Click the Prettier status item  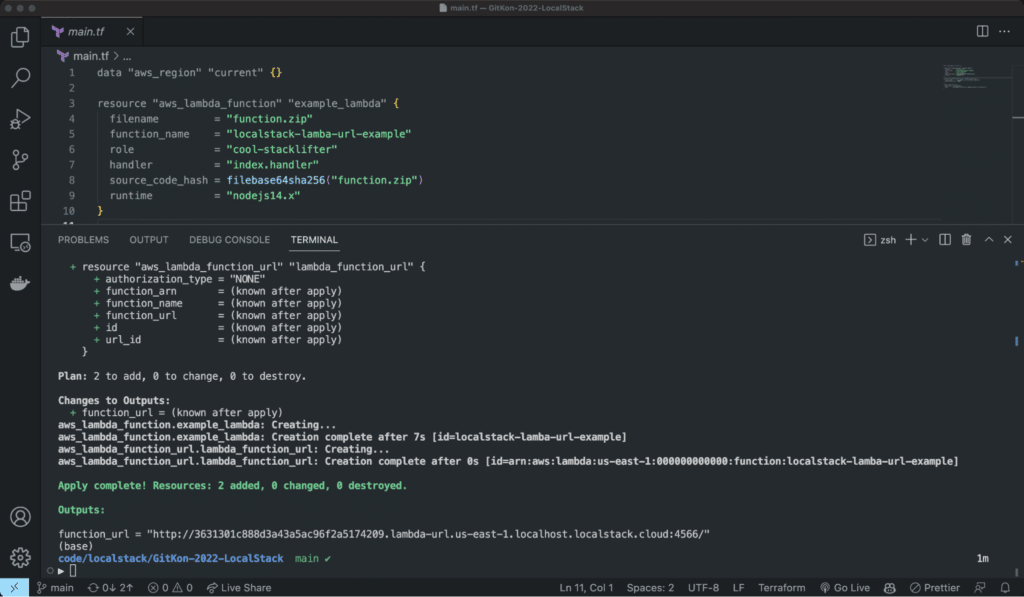935,588
